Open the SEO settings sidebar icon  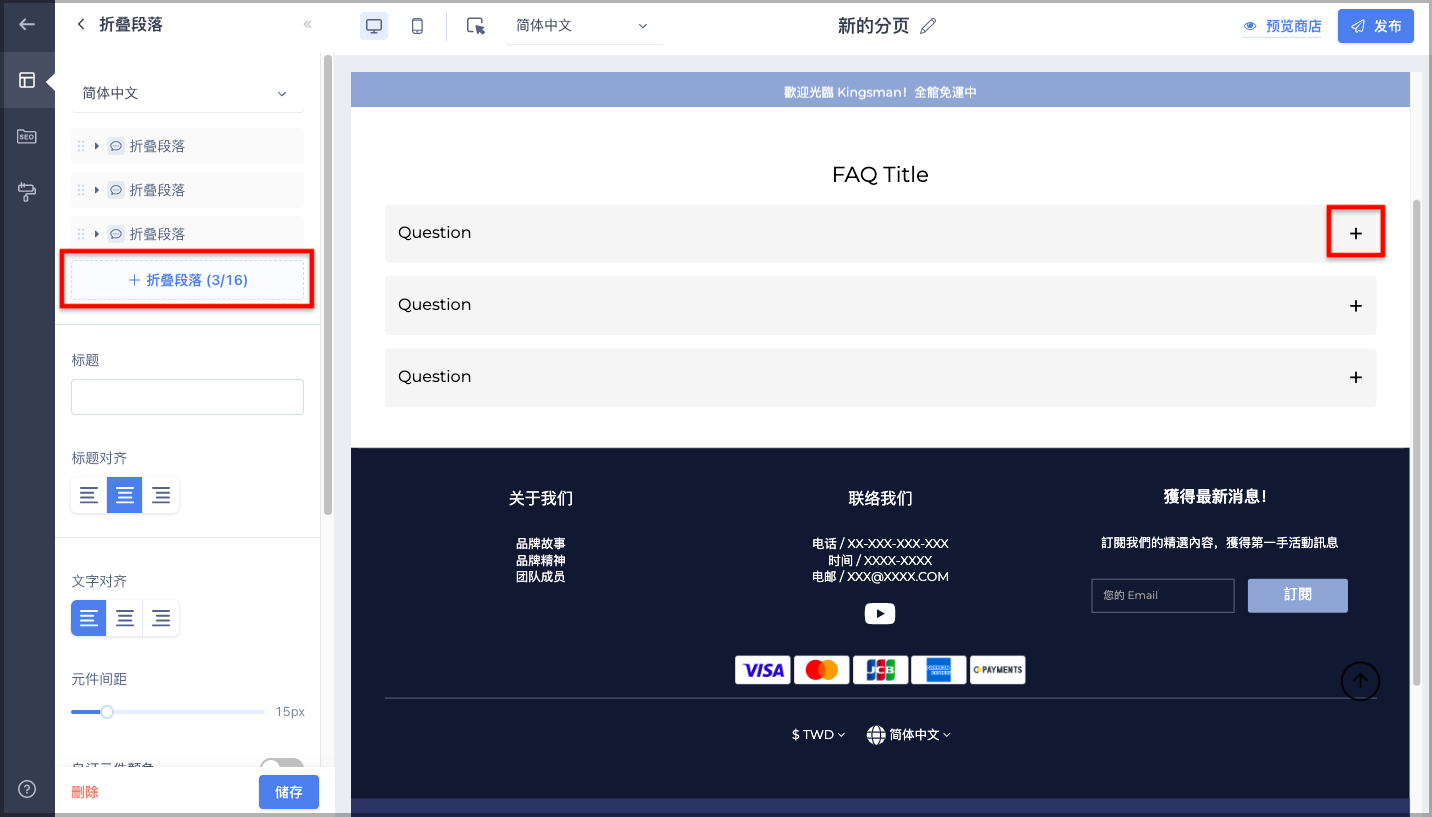click(x=27, y=136)
